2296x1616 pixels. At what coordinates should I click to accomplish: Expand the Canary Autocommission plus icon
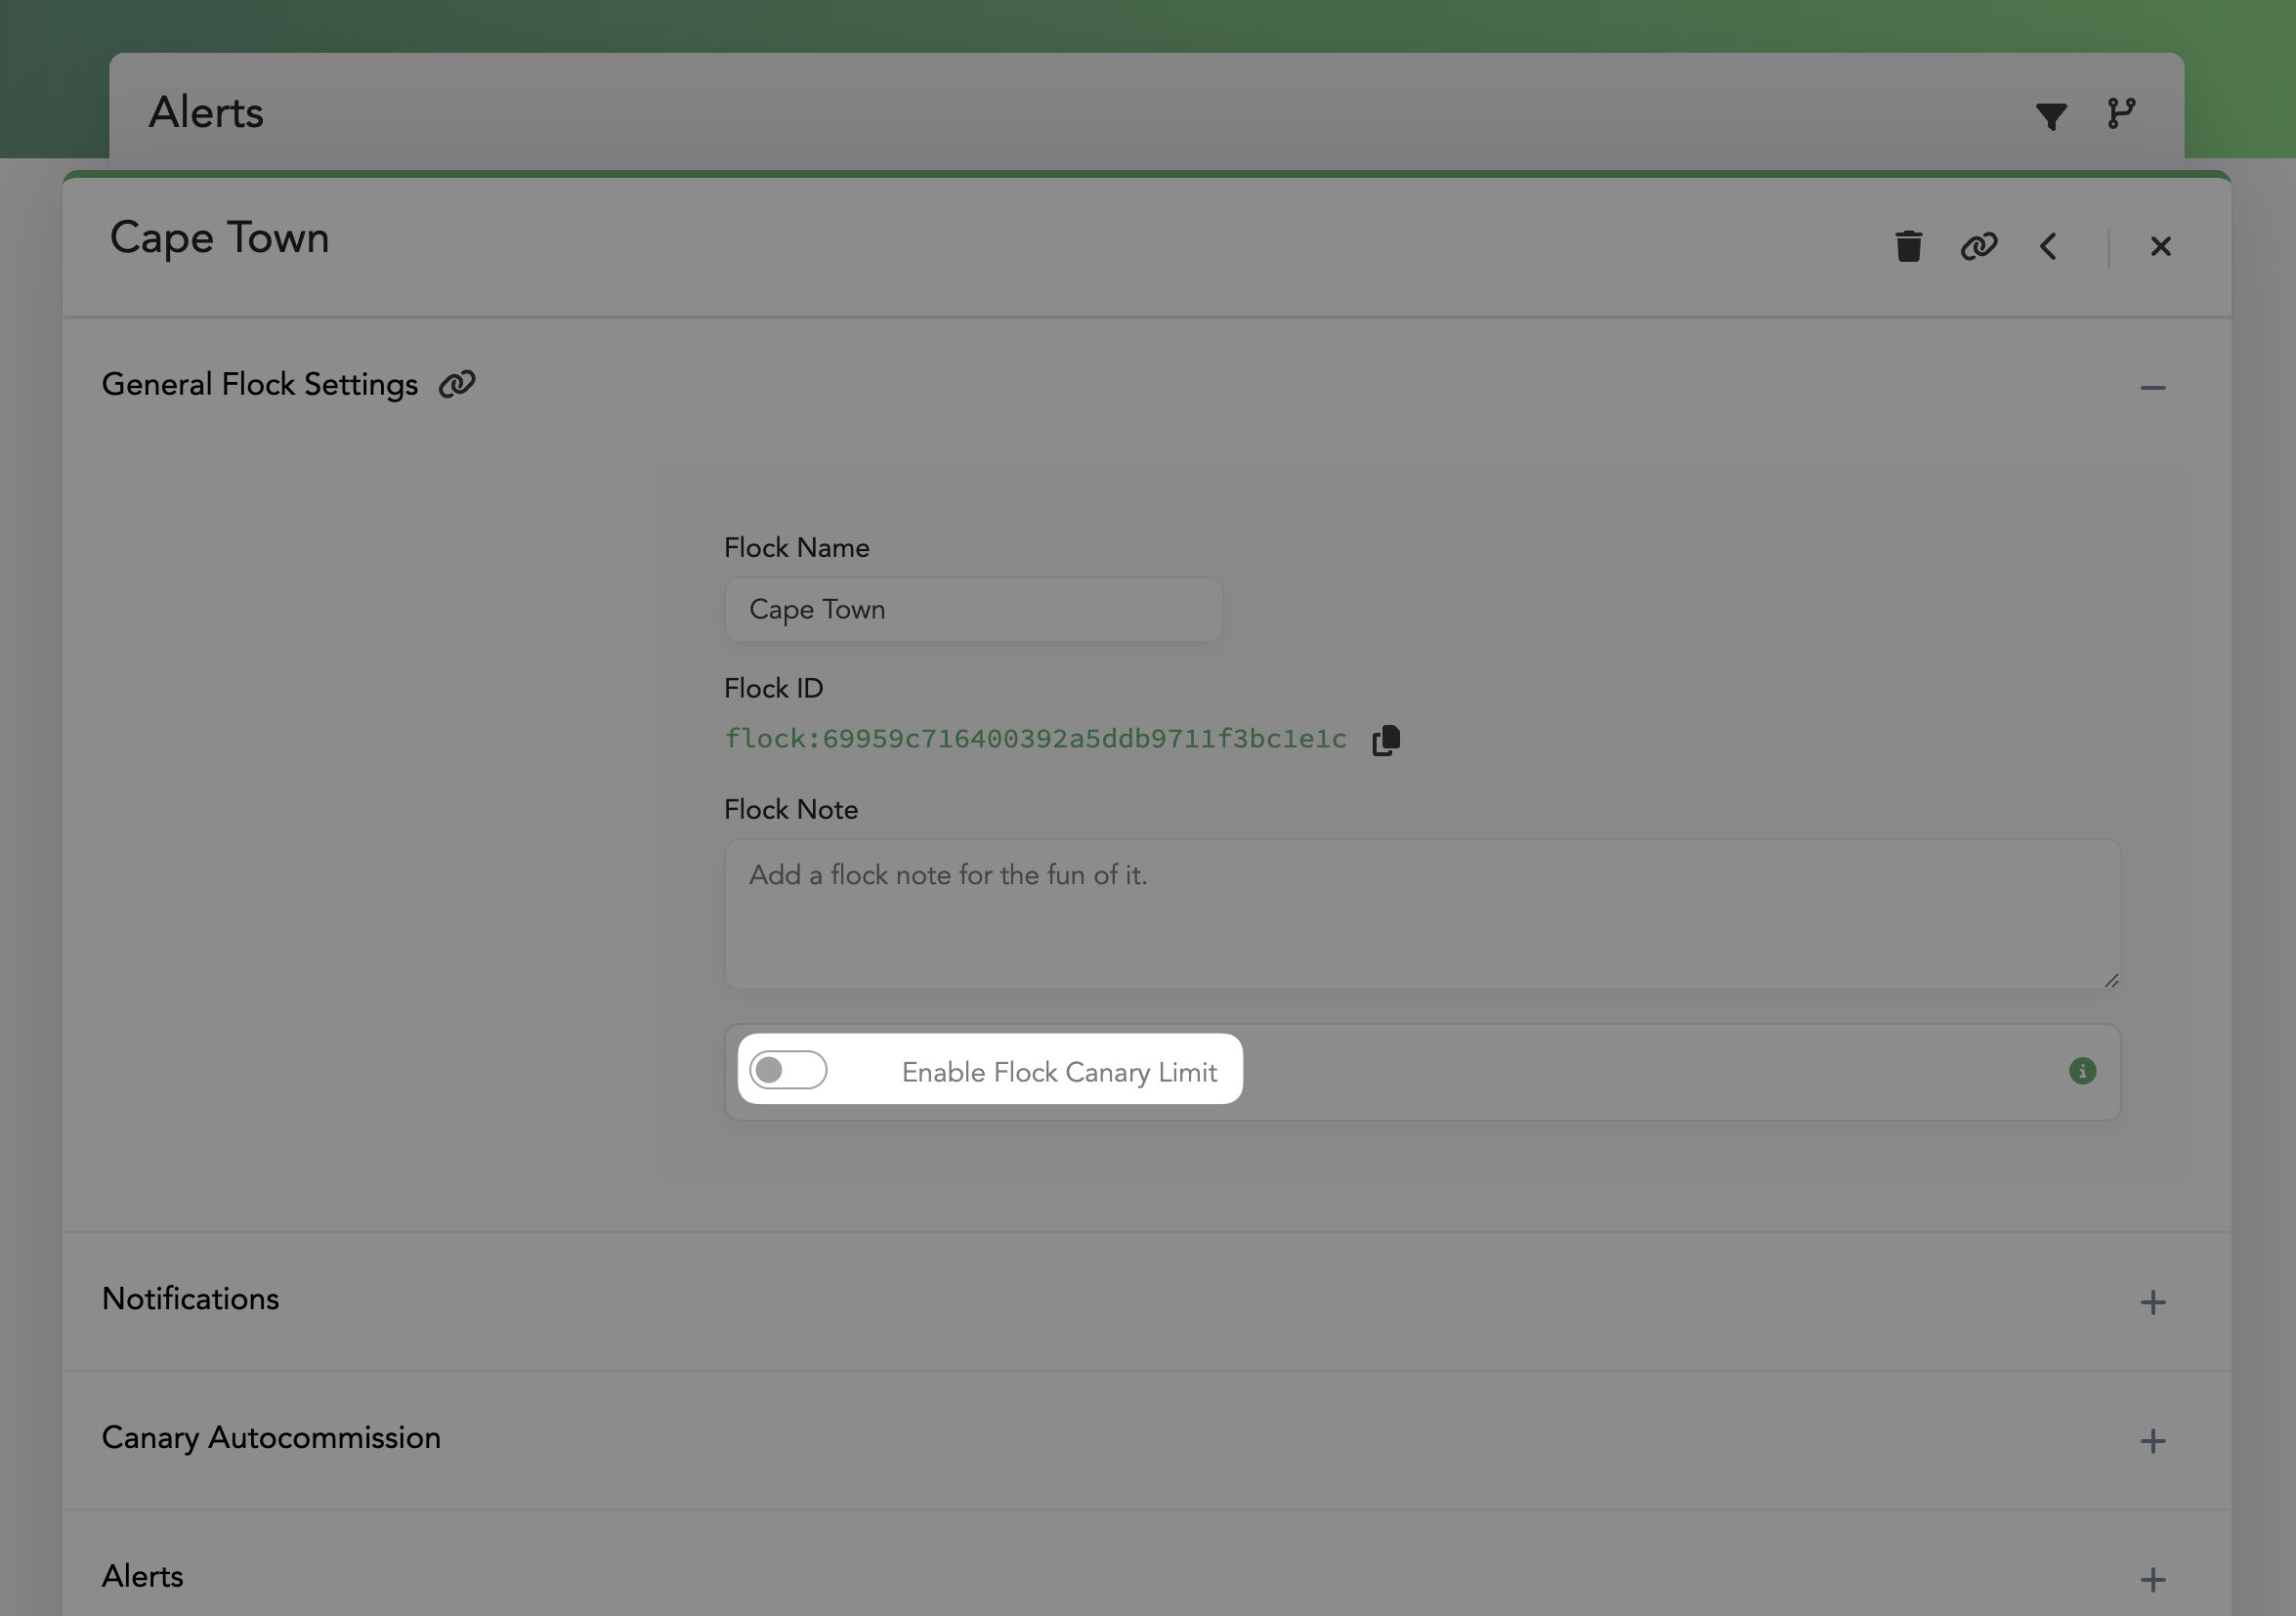pyautogui.click(x=2152, y=1441)
